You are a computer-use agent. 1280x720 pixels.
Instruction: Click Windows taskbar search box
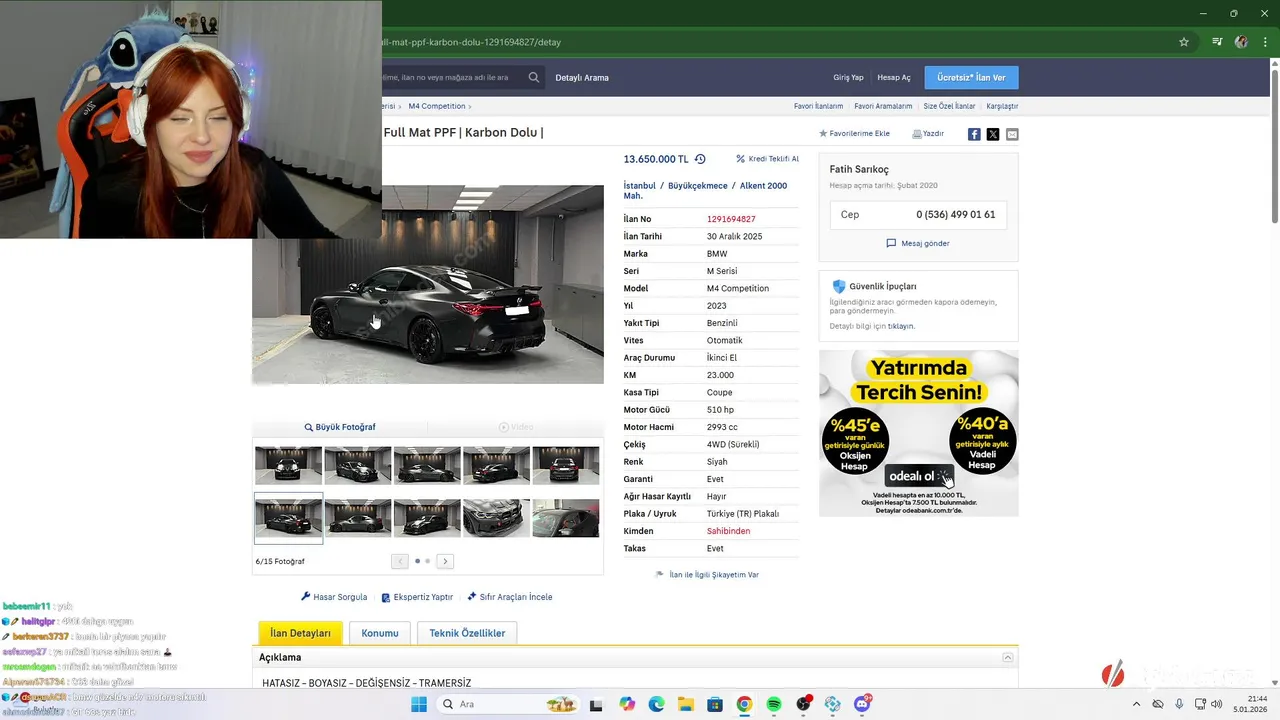click(x=506, y=704)
